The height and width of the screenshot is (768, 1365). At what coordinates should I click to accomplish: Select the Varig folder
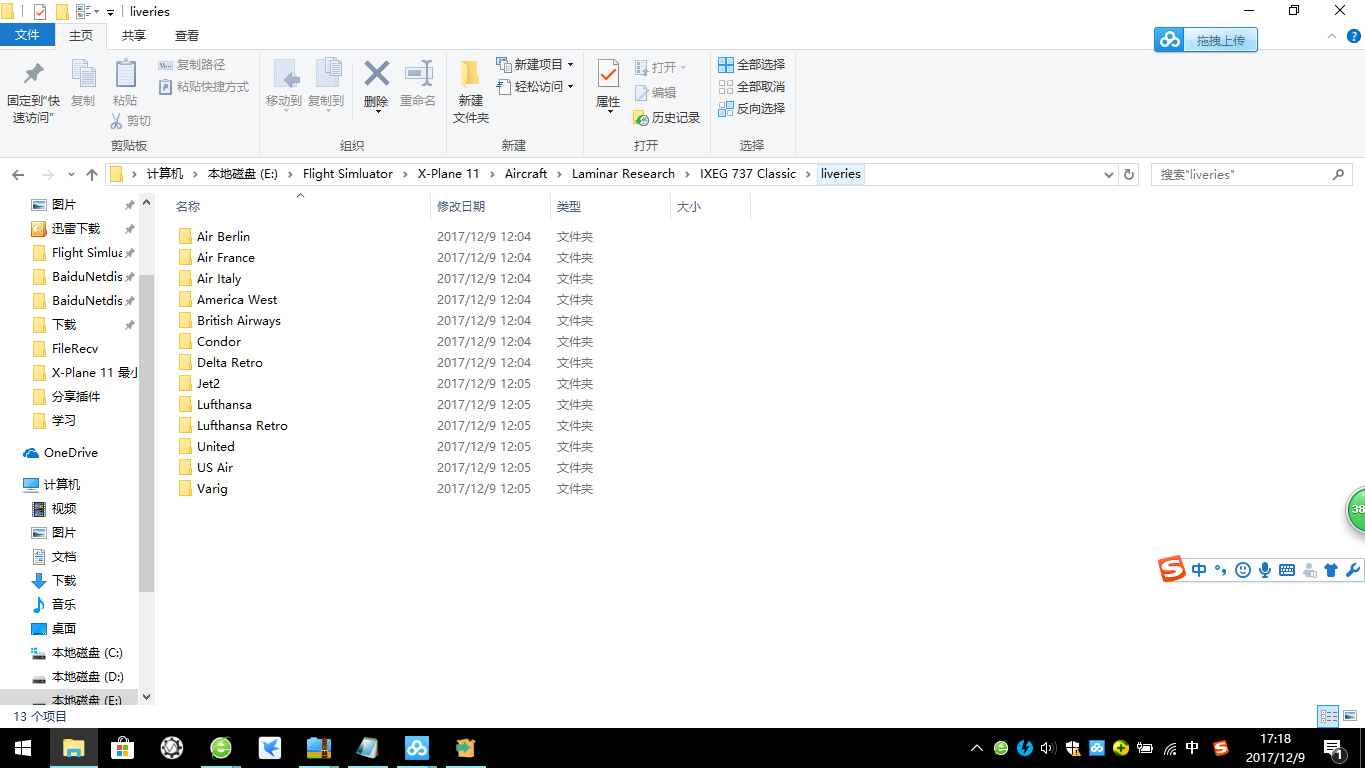(x=212, y=489)
